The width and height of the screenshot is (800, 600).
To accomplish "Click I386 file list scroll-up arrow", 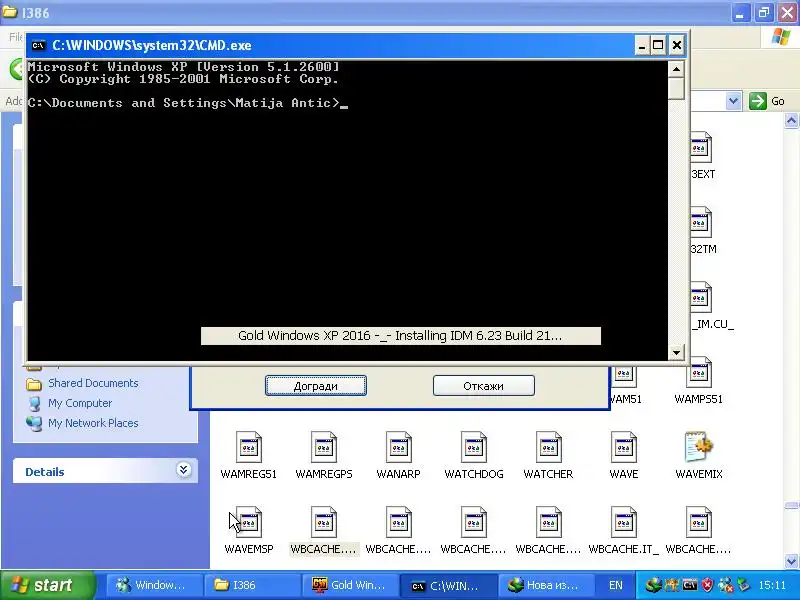I will tap(791, 121).
